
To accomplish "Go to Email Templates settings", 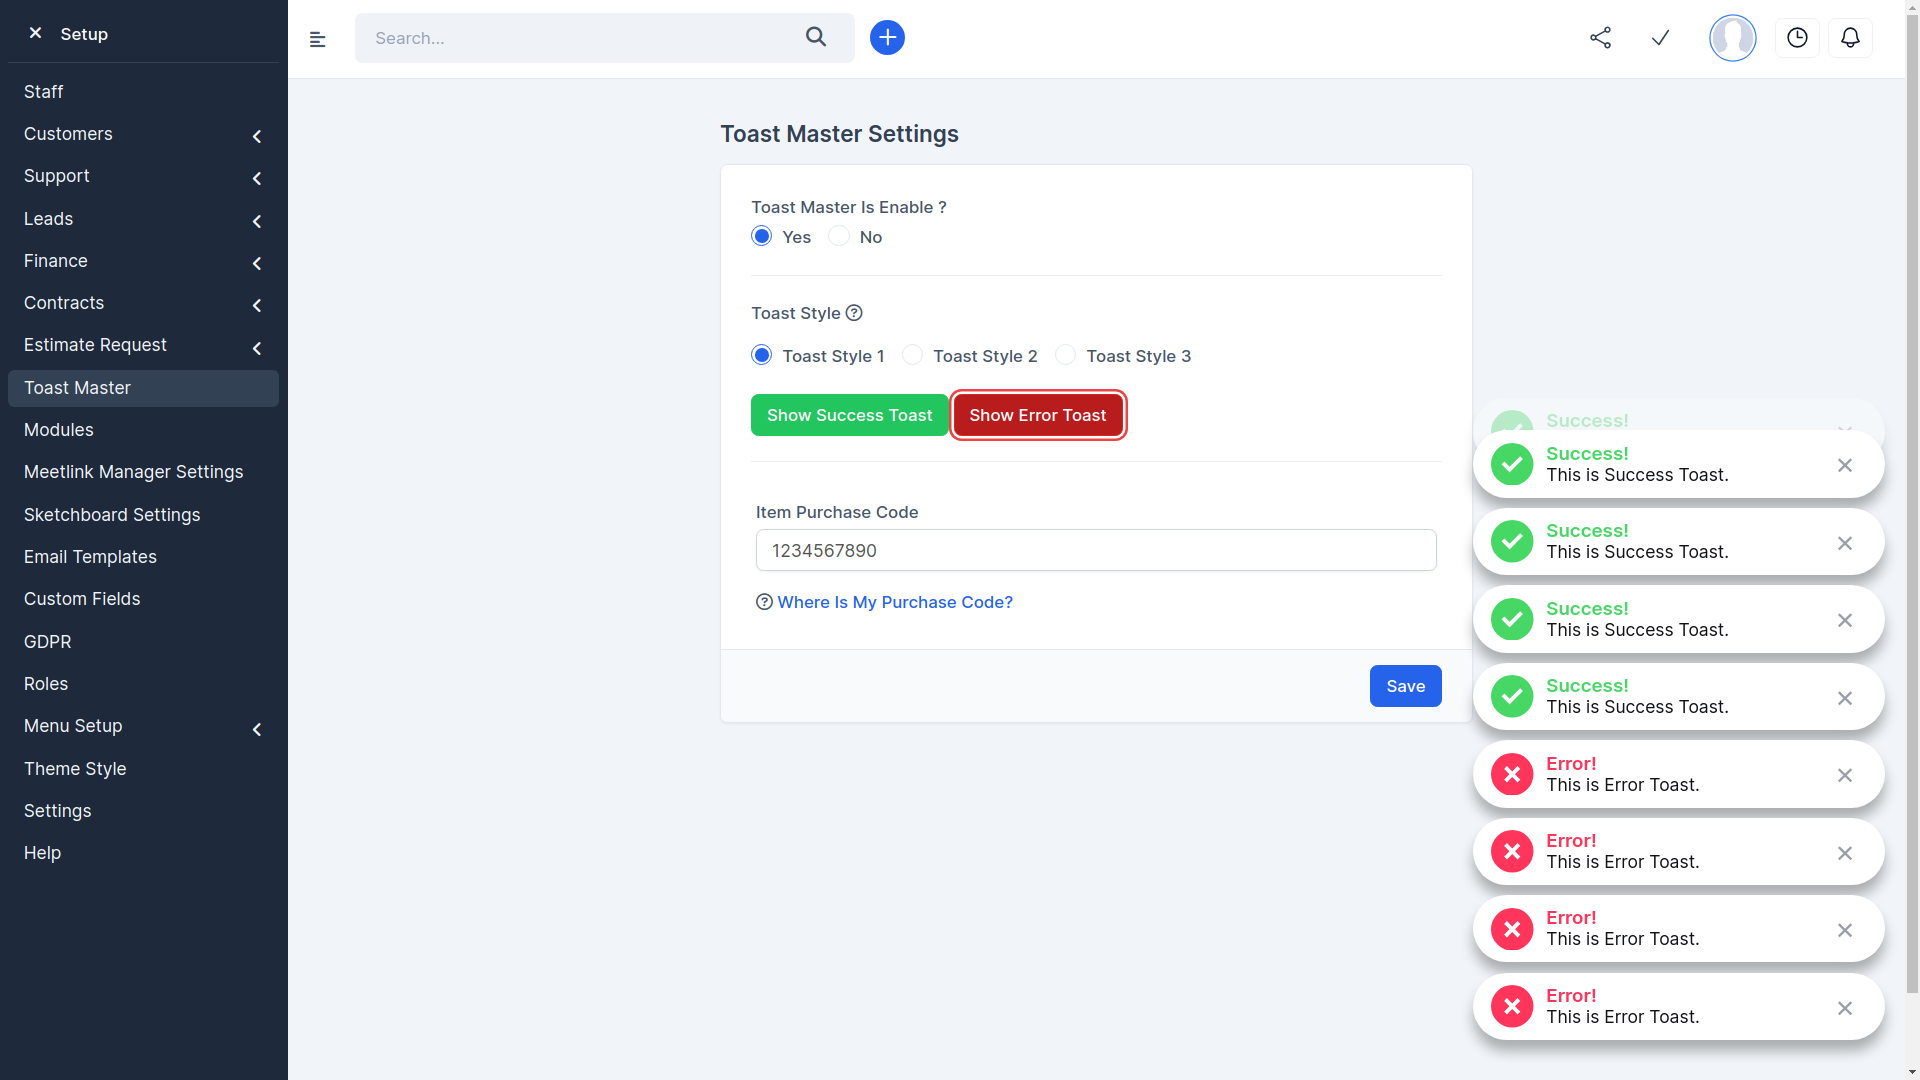I will (x=90, y=557).
